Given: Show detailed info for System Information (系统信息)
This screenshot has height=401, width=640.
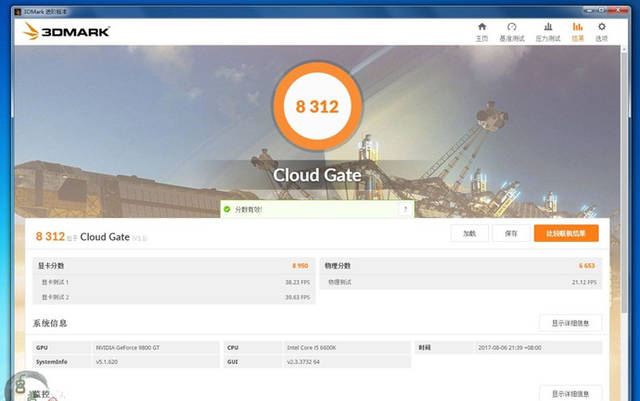Looking at the screenshot, I should tap(570, 323).
